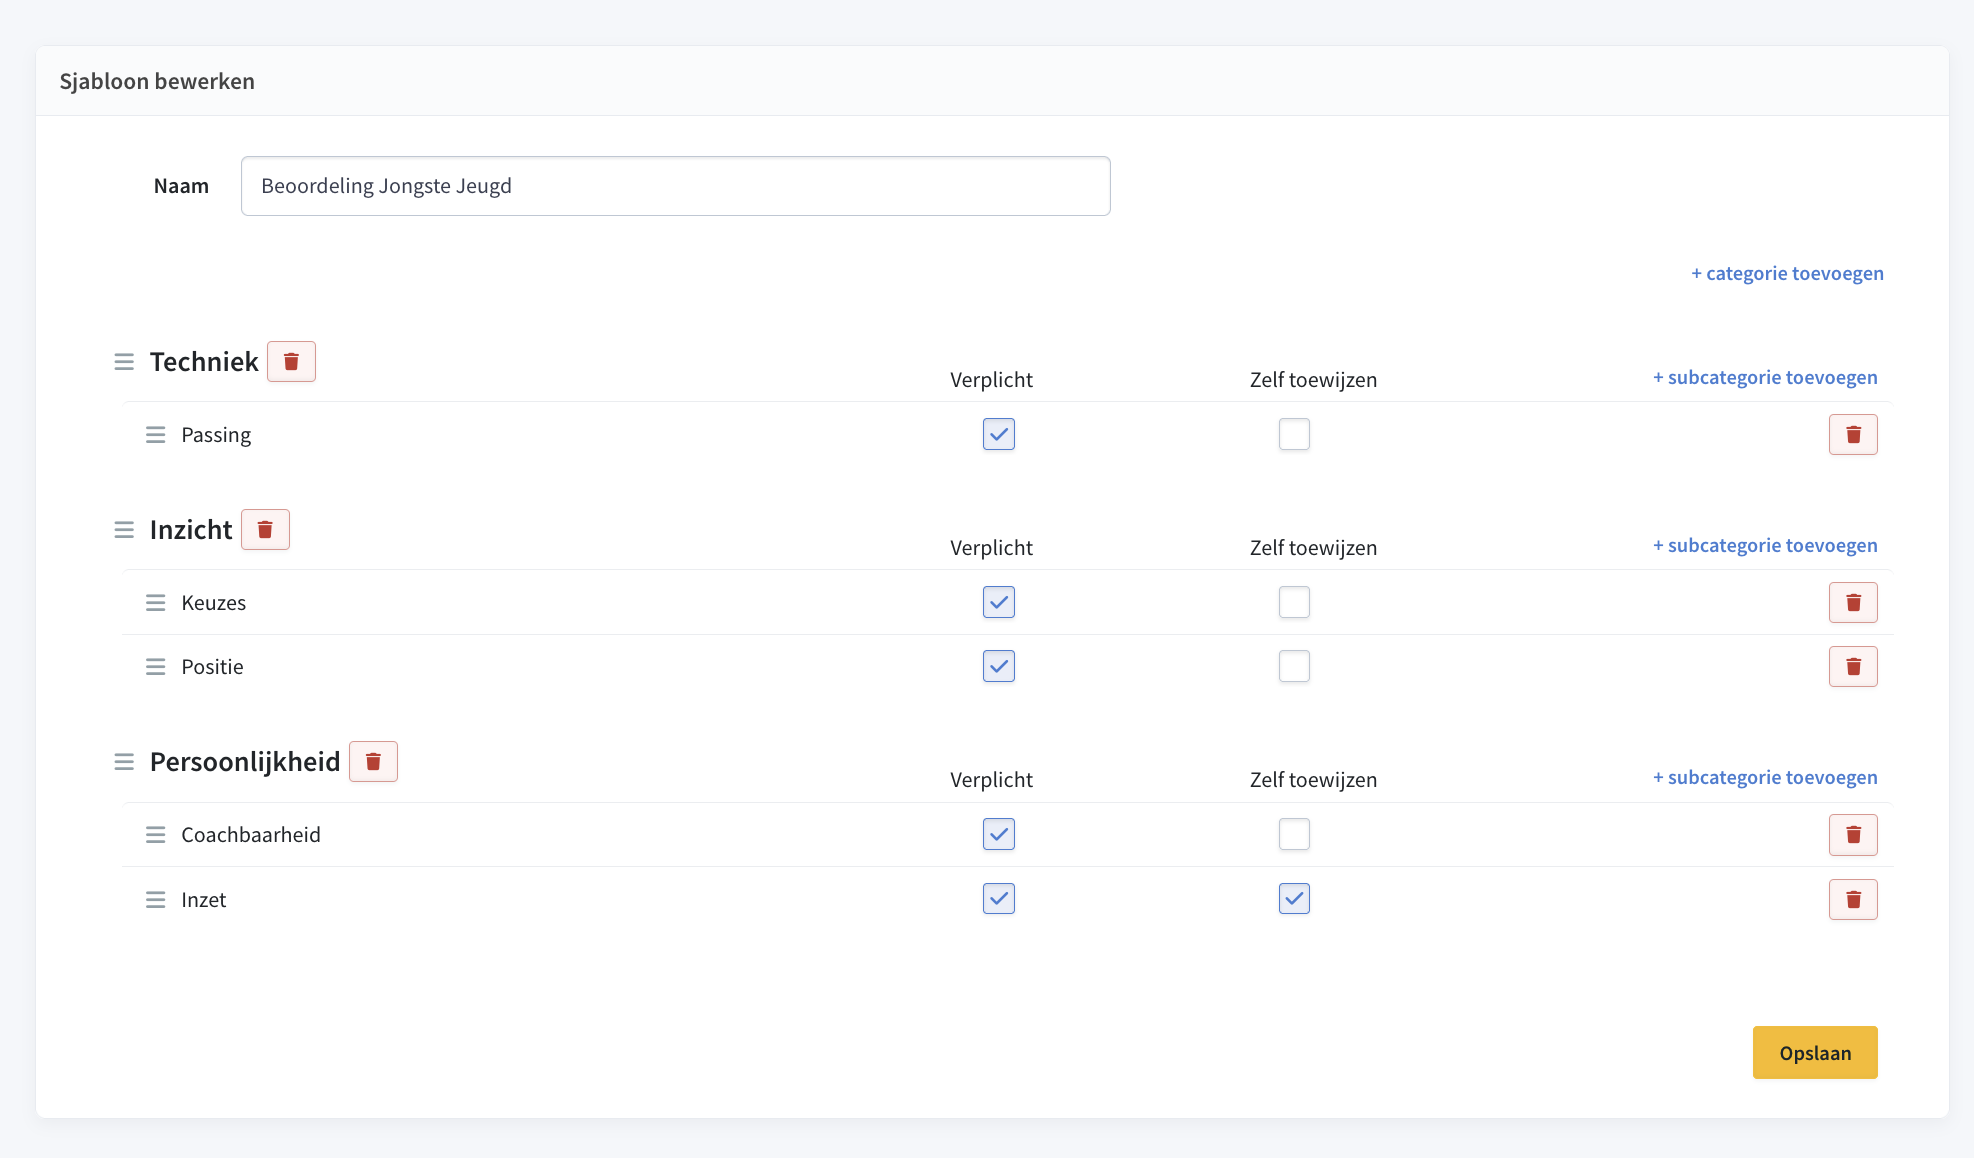Remove the Passing subcategory row
The height and width of the screenshot is (1158, 1974).
1852,434
